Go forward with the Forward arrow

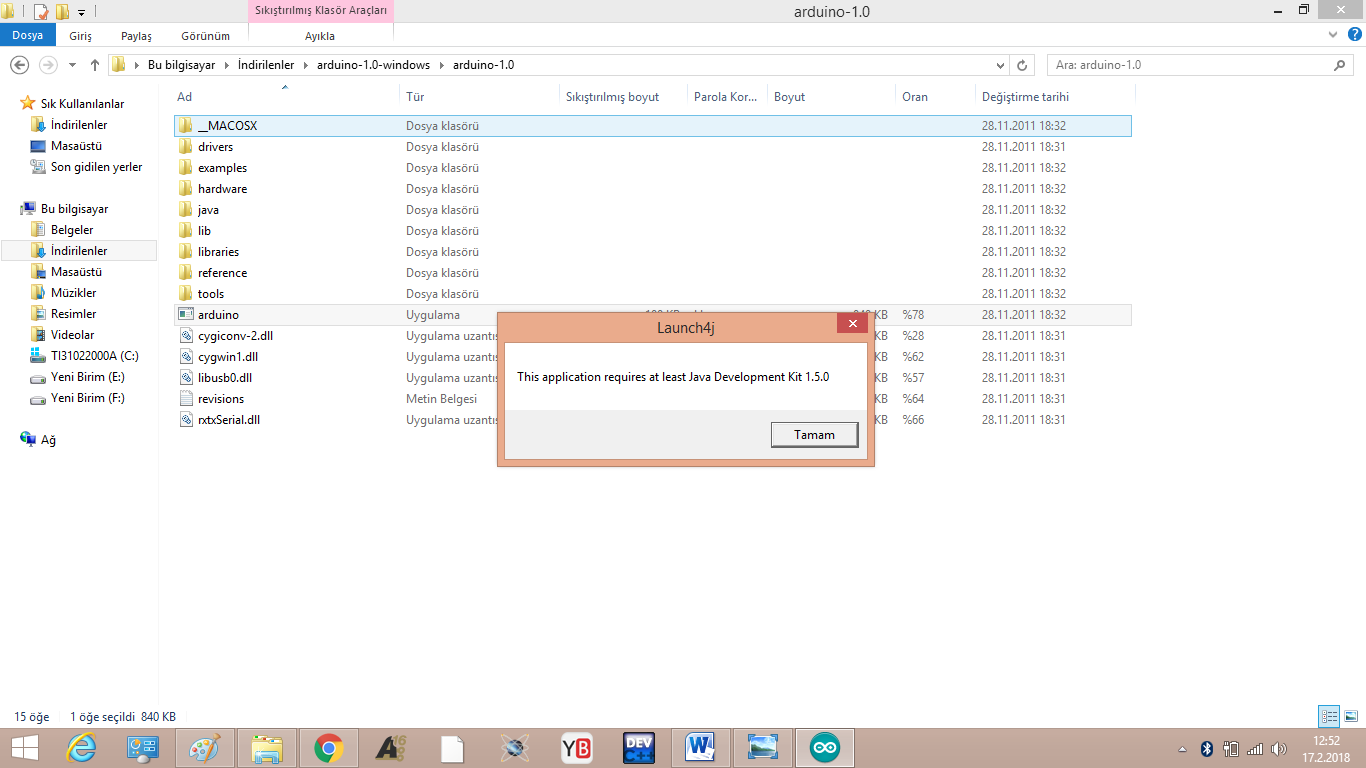47,65
